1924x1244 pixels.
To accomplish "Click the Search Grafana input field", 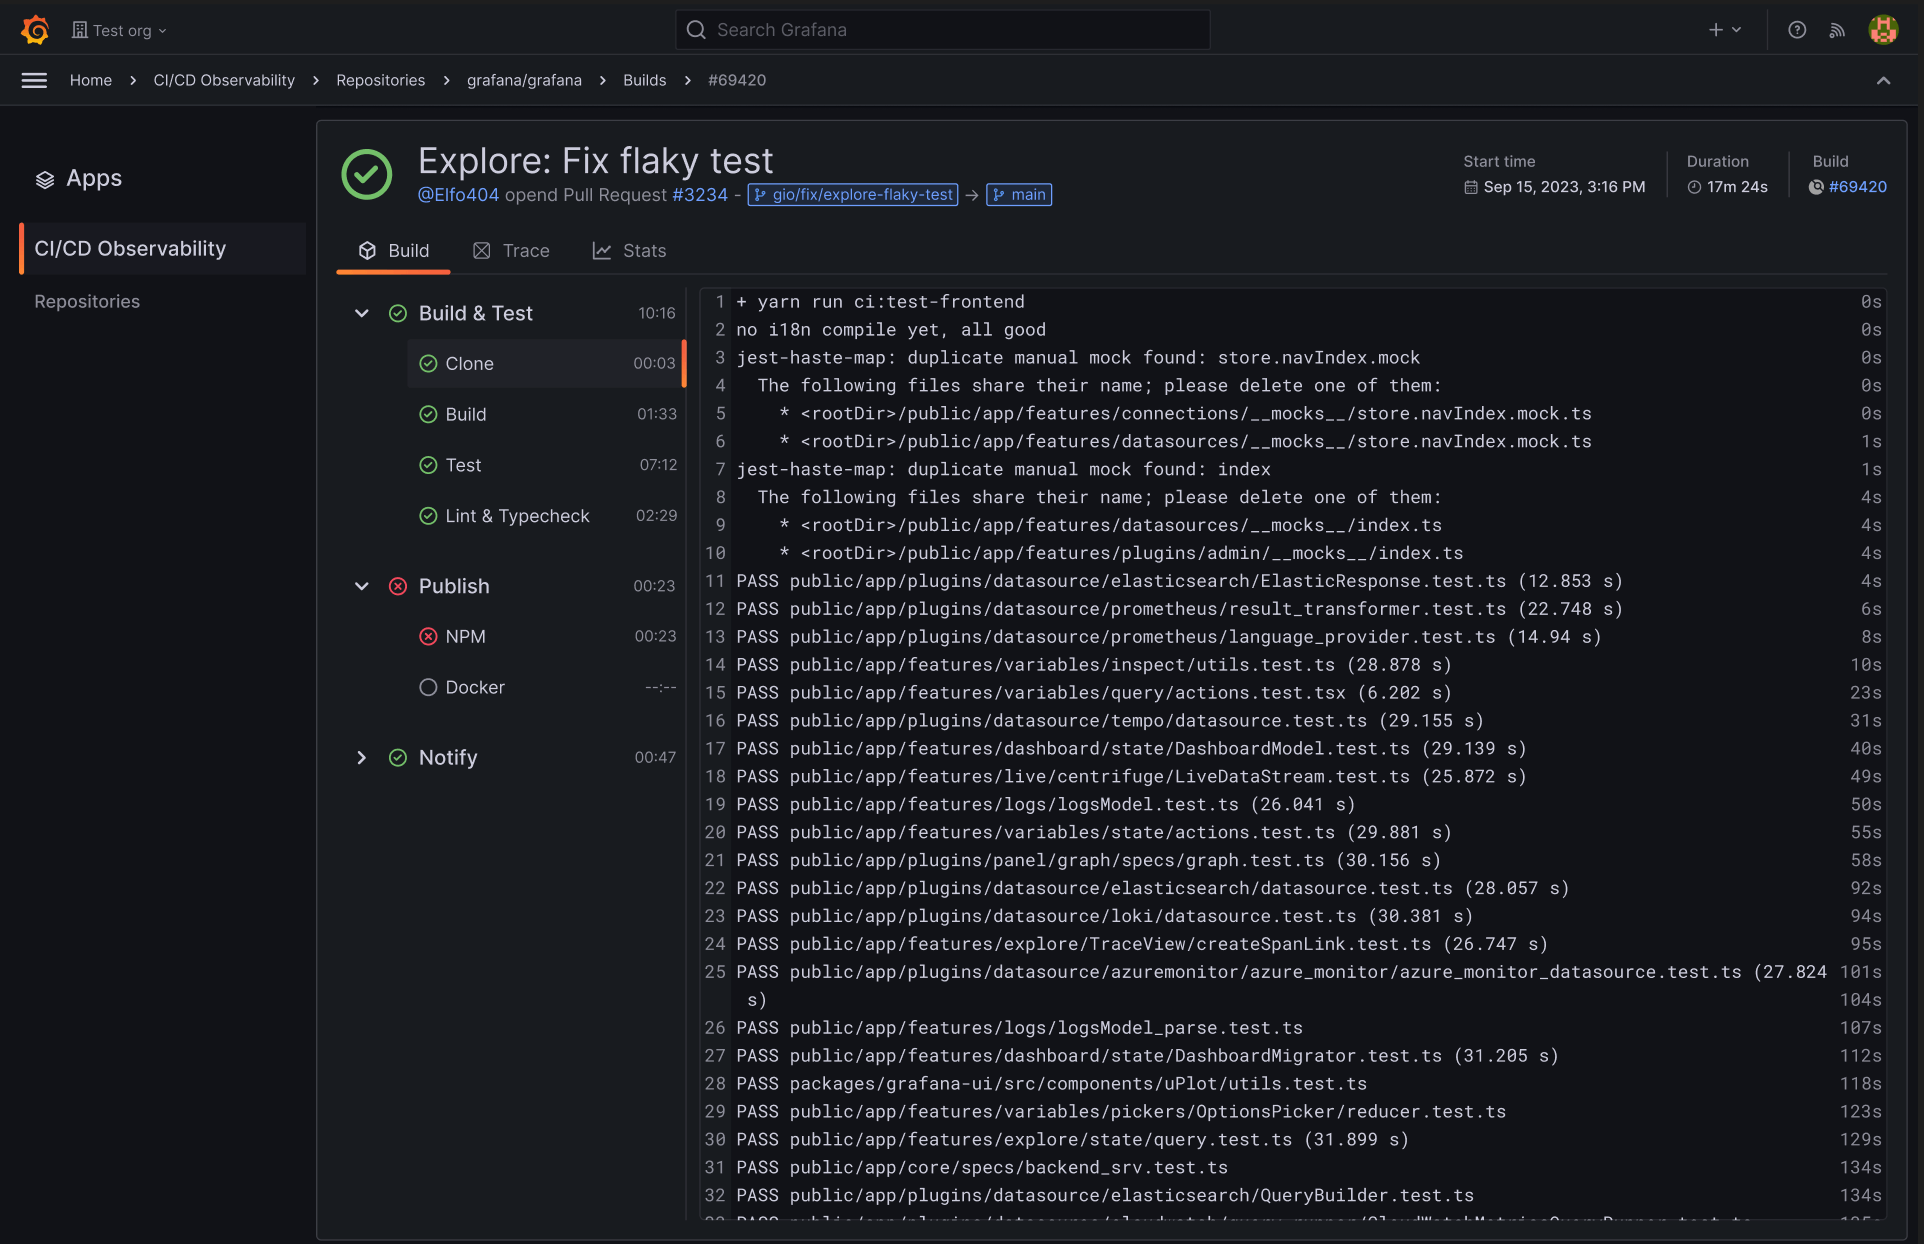I will (x=941, y=29).
